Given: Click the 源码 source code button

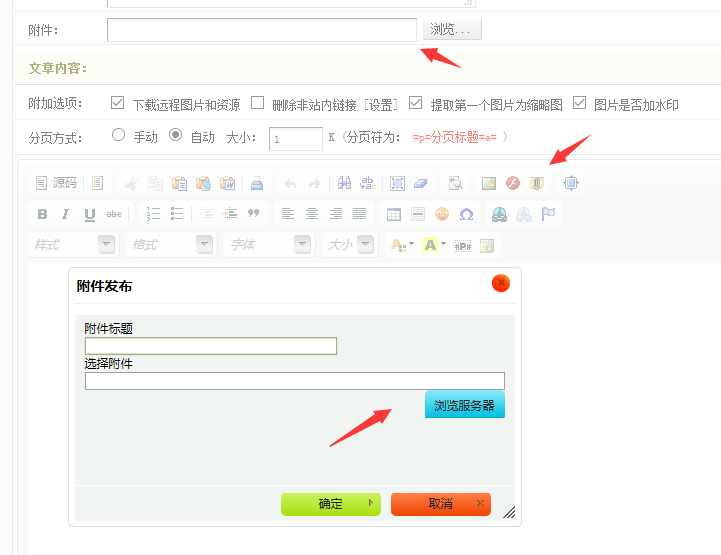Looking at the screenshot, I should pos(56,183).
